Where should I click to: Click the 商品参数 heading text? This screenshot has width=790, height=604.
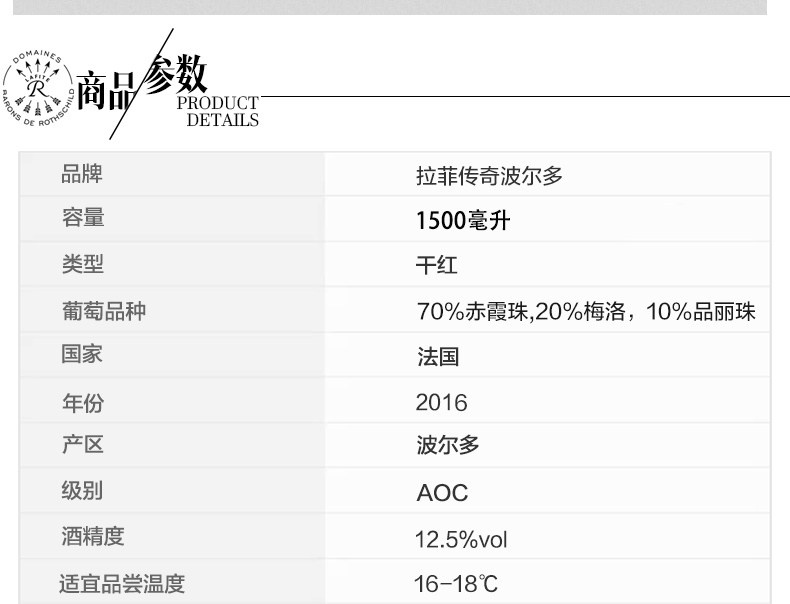pyautogui.click(x=142, y=82)
